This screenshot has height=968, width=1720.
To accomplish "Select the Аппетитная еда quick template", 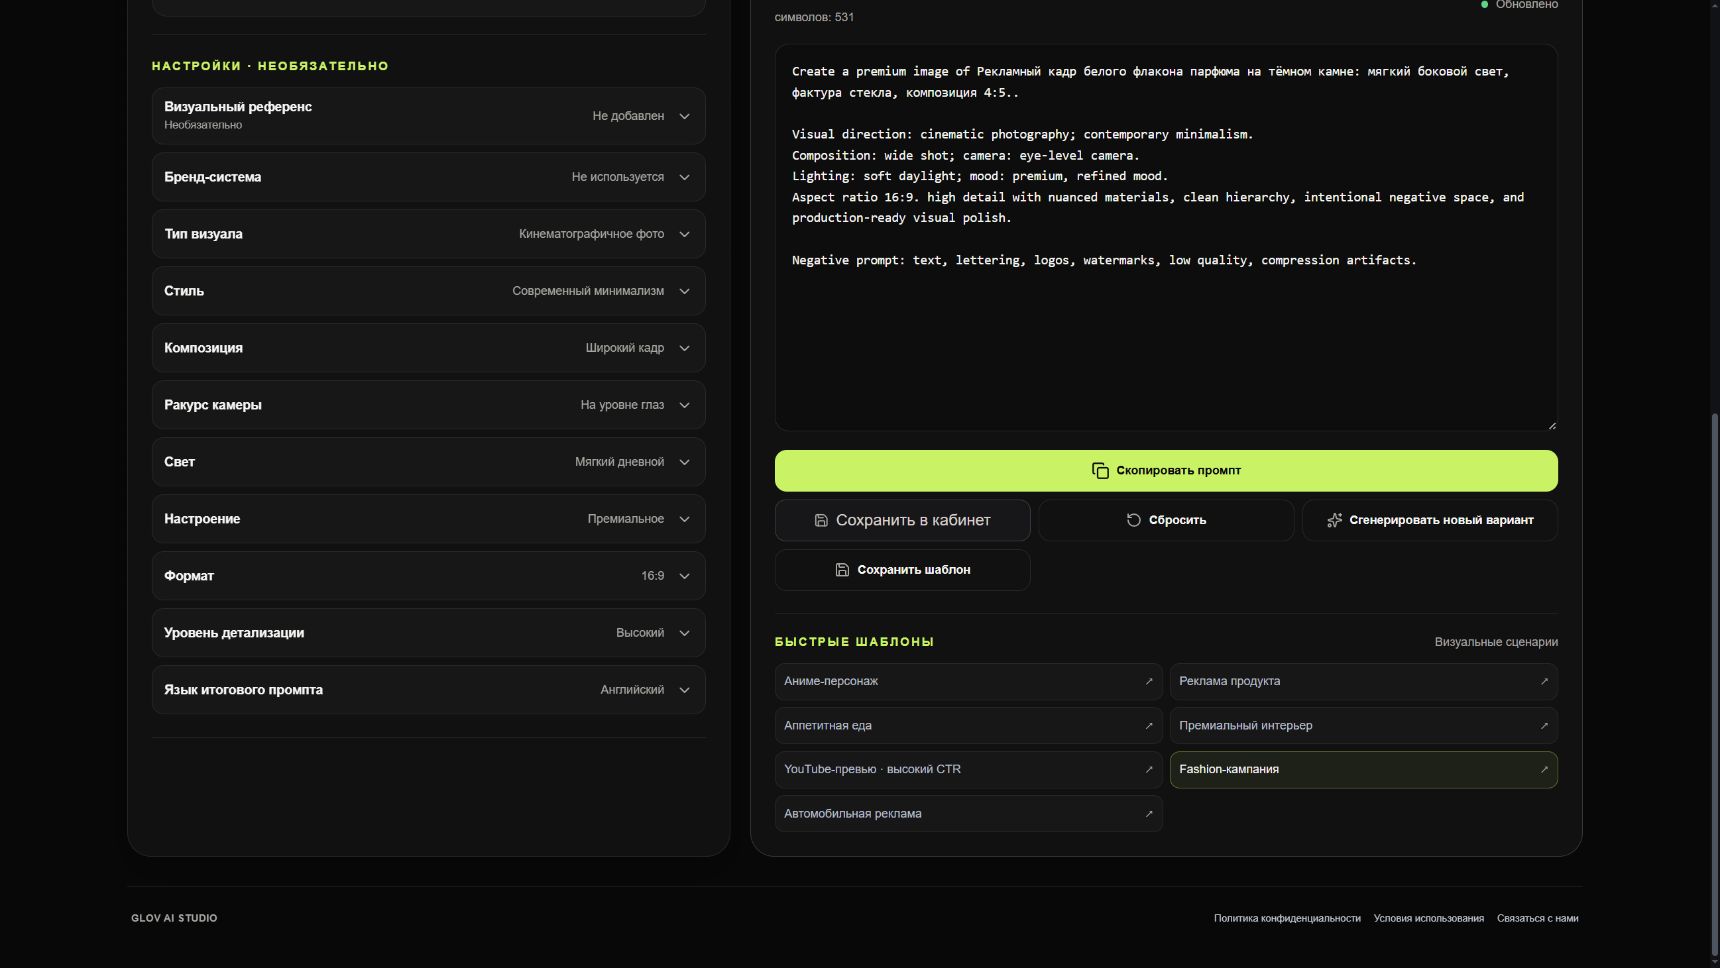I will click(x=968, y=726).
